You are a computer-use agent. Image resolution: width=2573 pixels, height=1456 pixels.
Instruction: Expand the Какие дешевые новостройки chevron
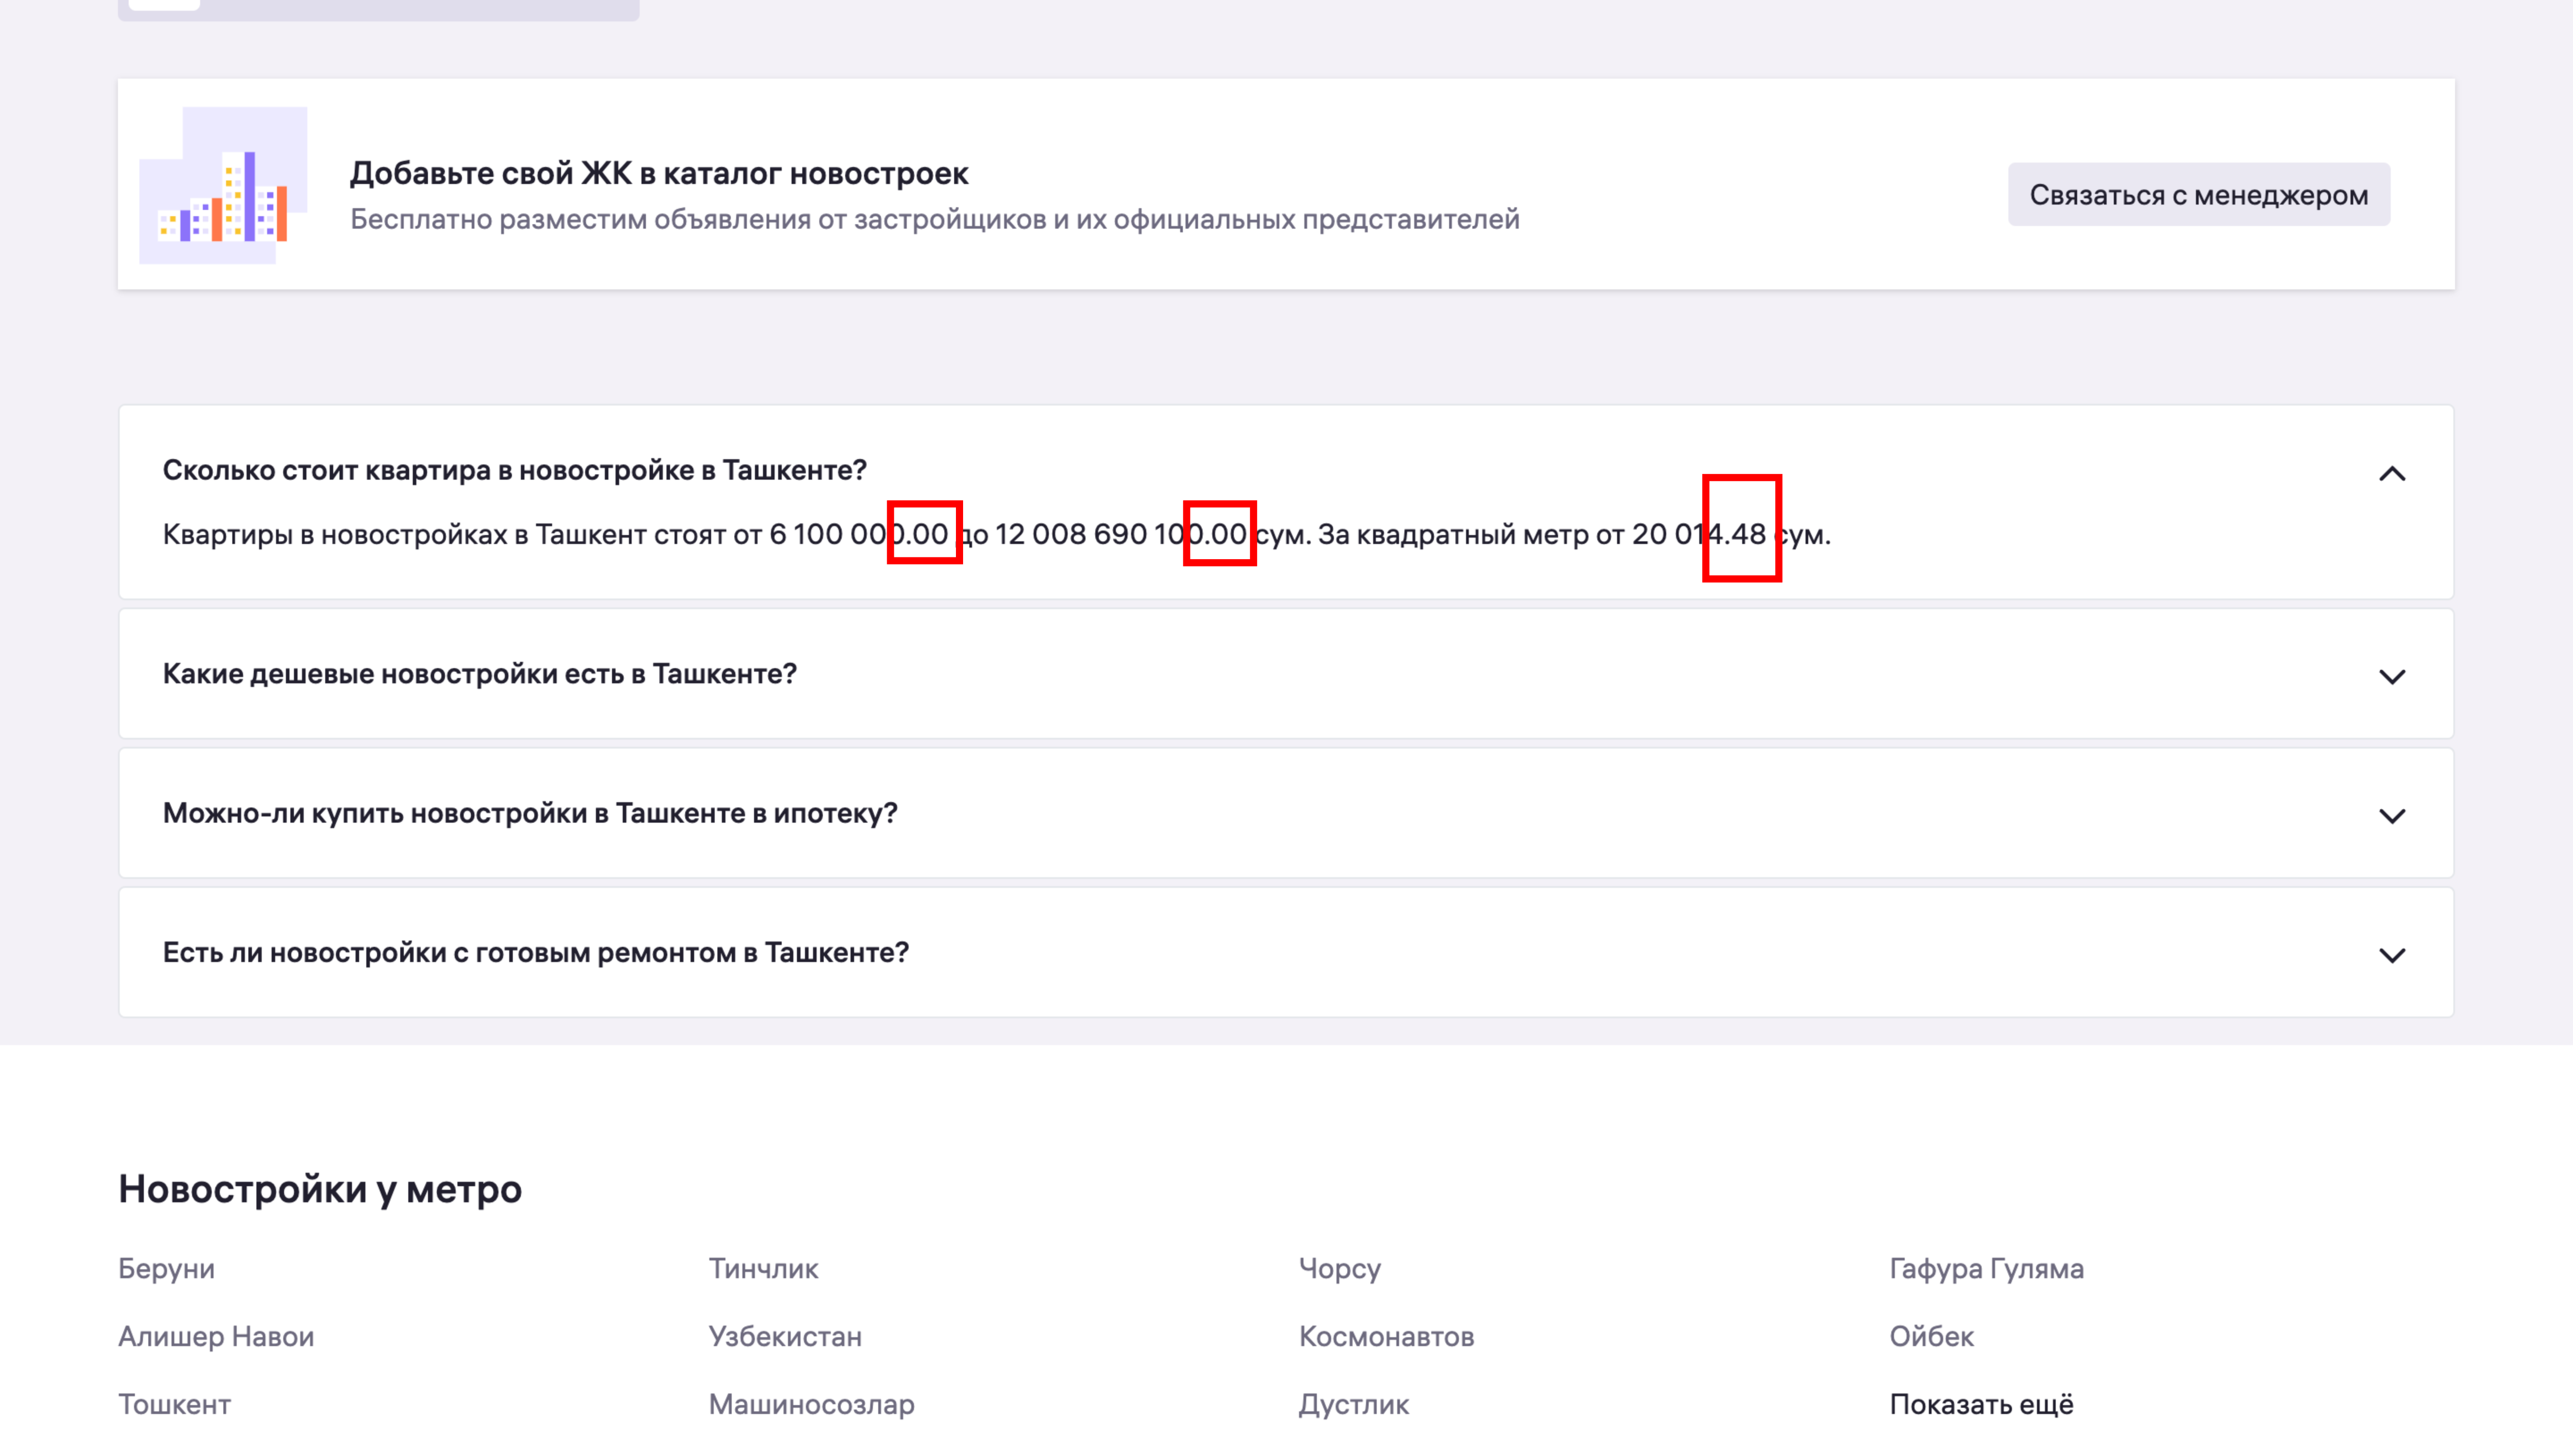pyautogui.click(x=2391, y=676)
